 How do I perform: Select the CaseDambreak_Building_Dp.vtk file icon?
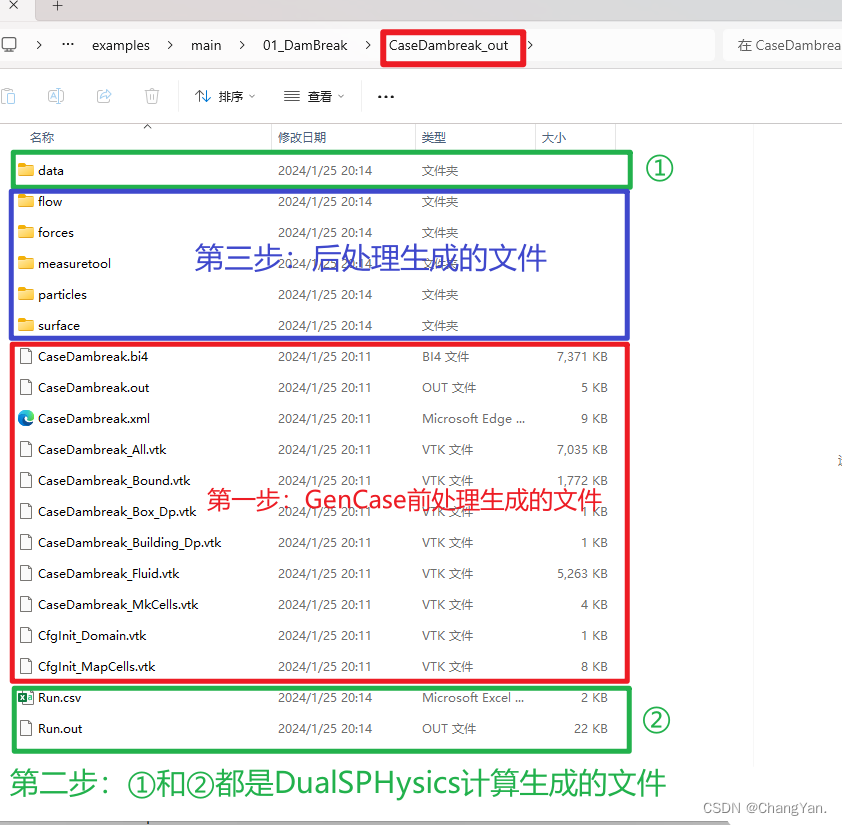pos(26,542)
